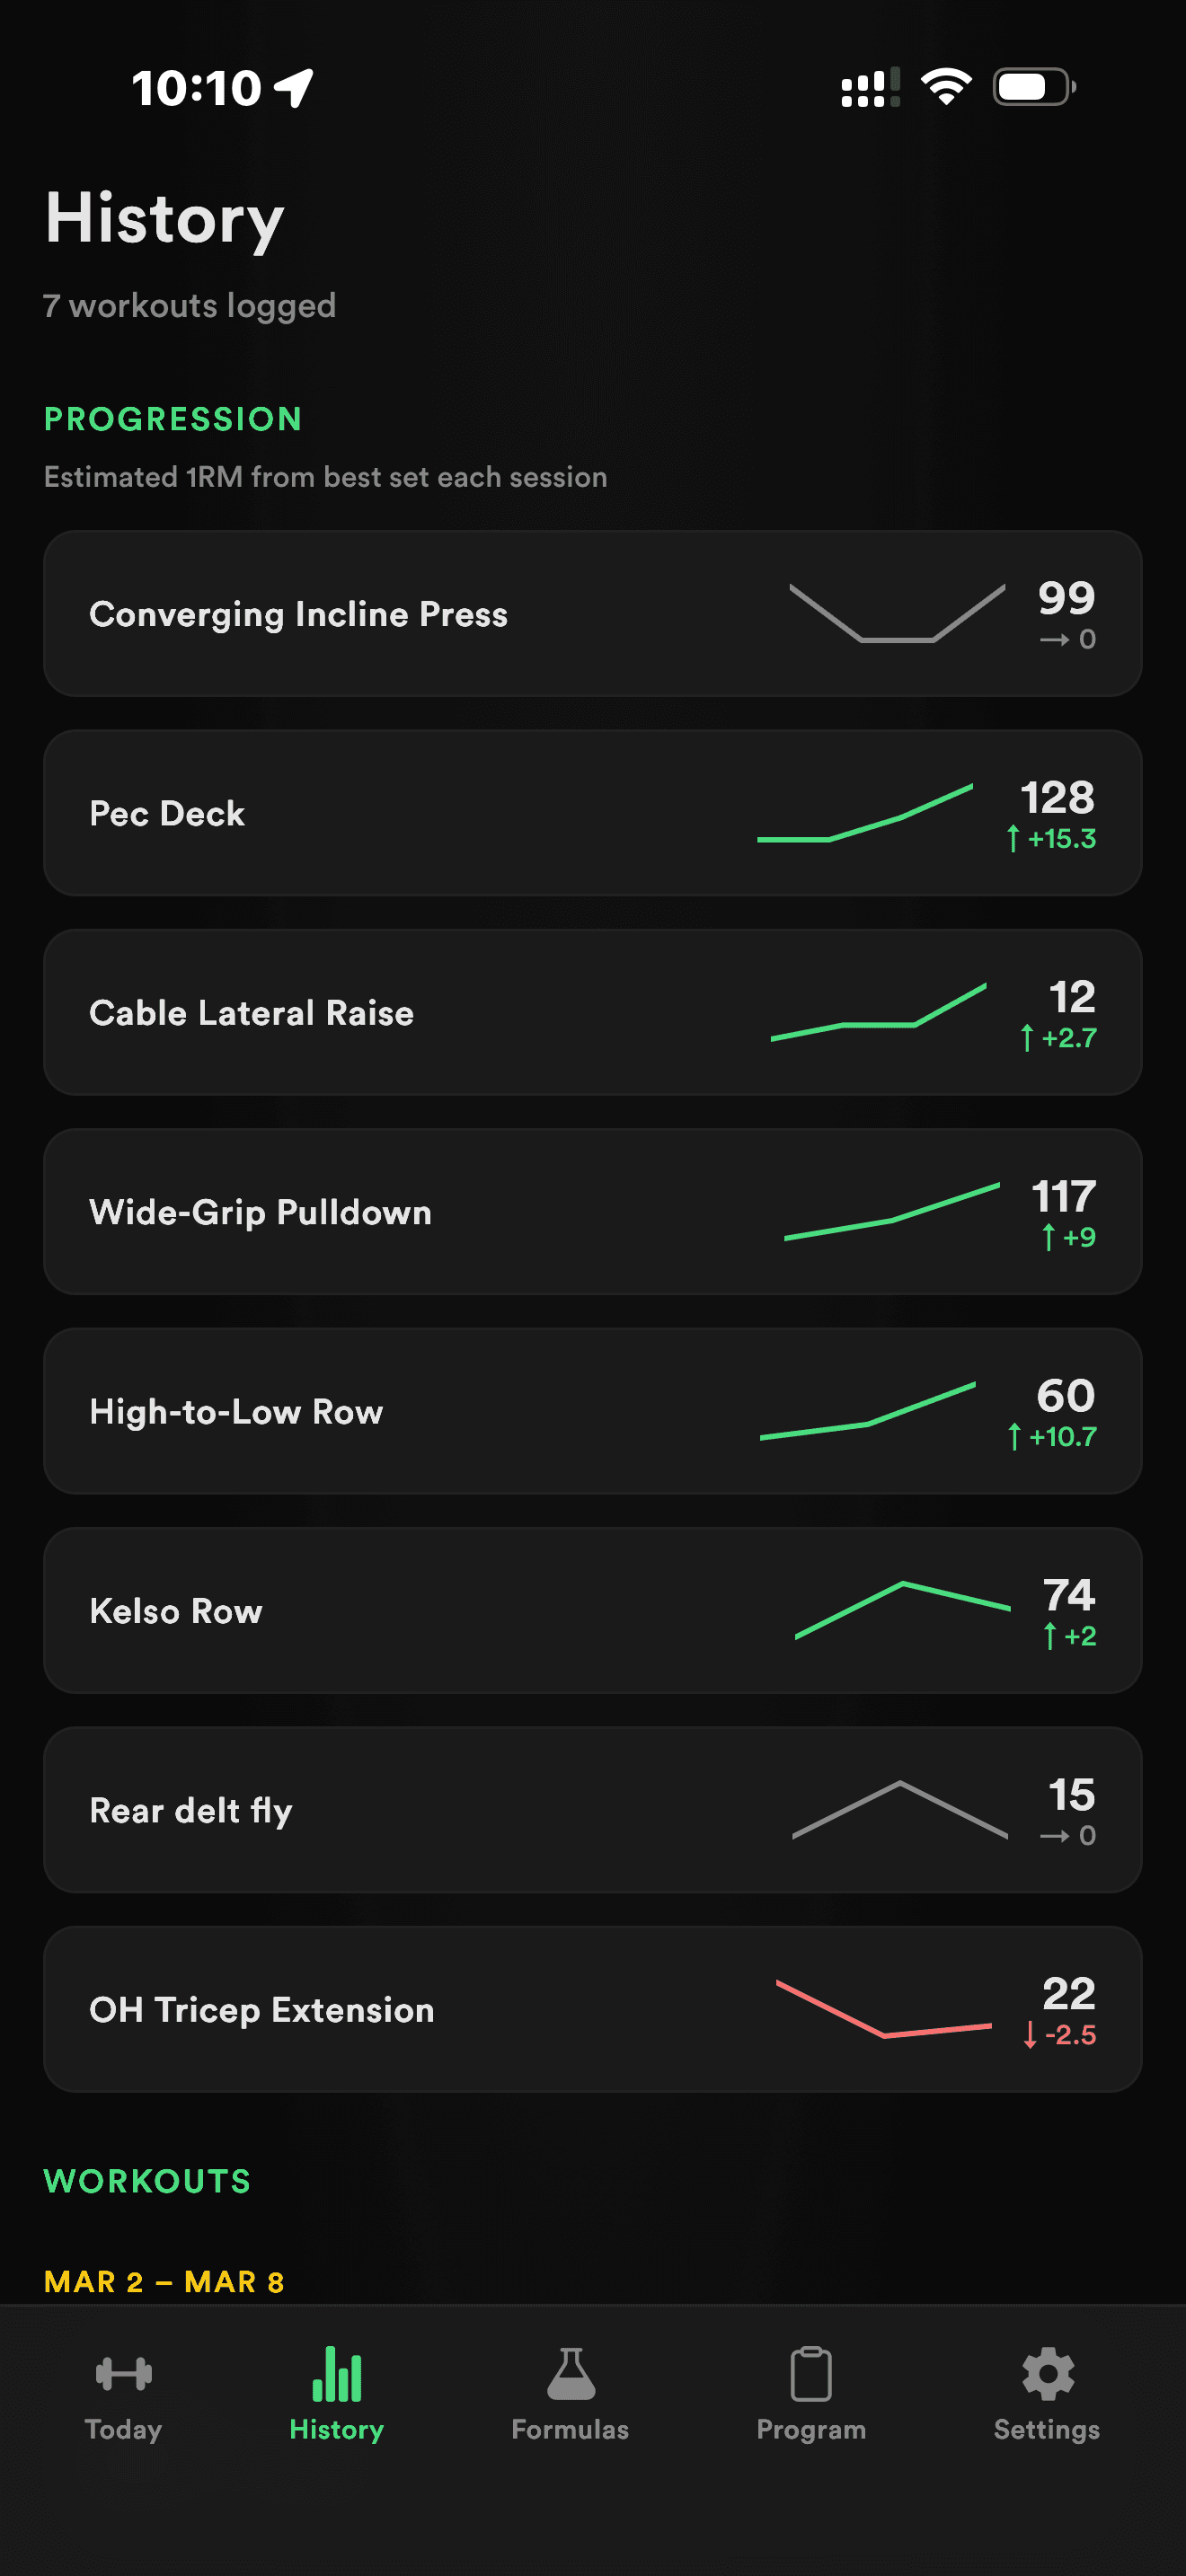
Task: Tap the 128 estimated 1RM value
Action: tap(1057, 798)
